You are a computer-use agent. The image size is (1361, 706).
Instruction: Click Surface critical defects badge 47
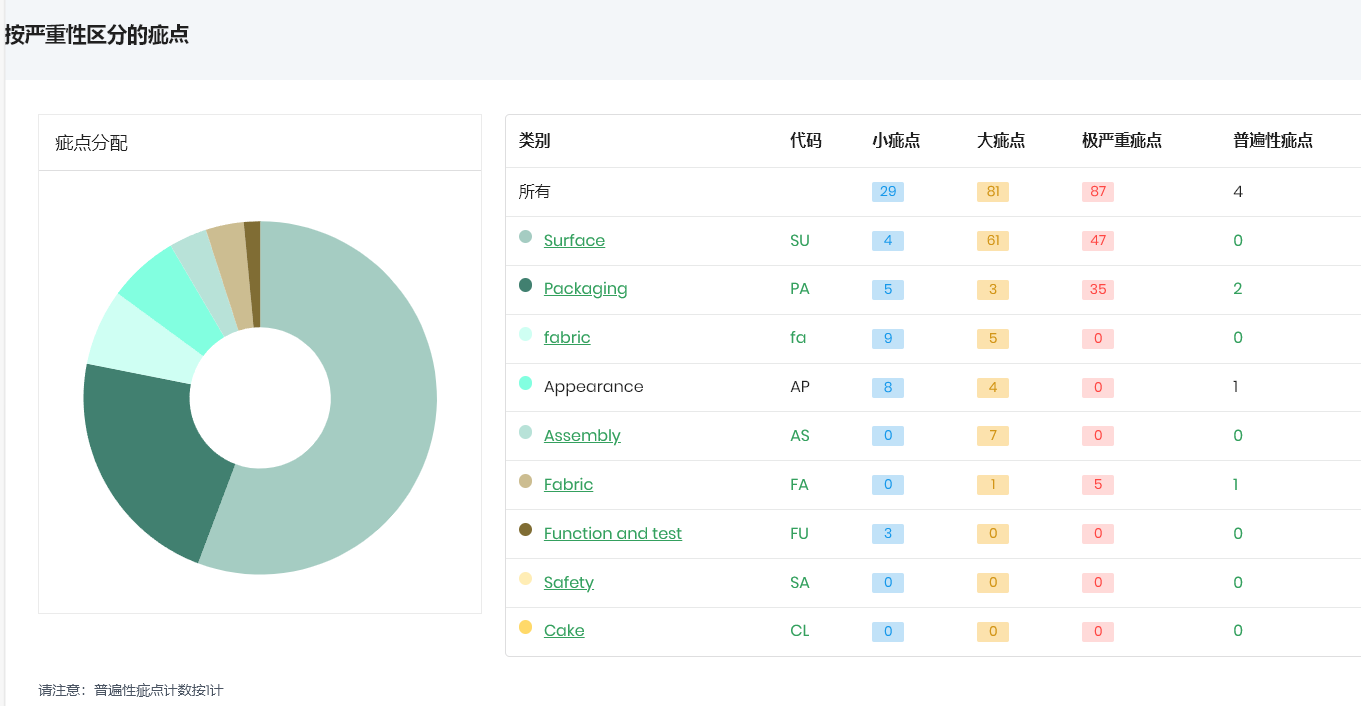tap(1098, 241)
